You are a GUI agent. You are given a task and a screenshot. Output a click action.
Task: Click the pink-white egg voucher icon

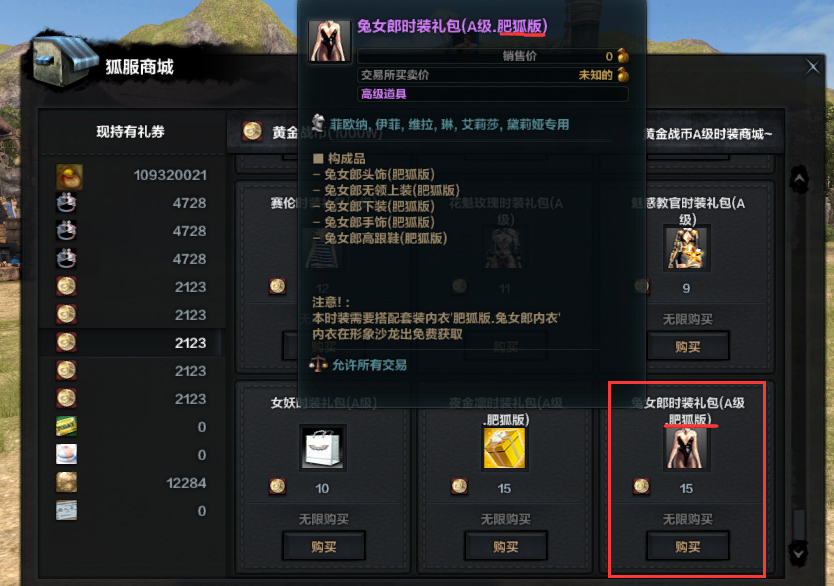pyautogui.click(x=66, y=454)
